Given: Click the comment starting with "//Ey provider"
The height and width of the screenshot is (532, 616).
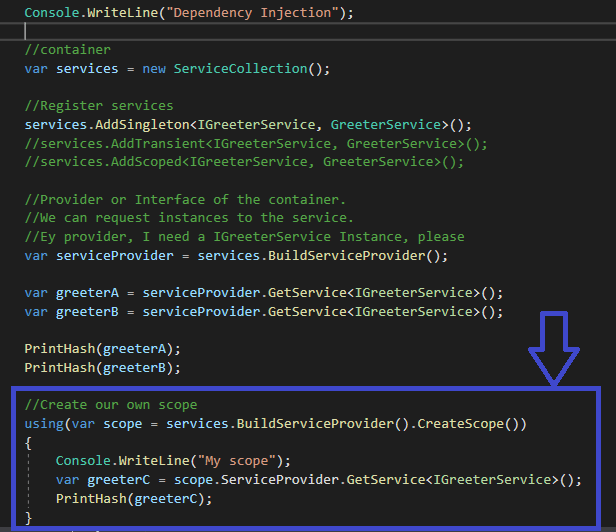Looking at the screenshot, I should 244,237.
